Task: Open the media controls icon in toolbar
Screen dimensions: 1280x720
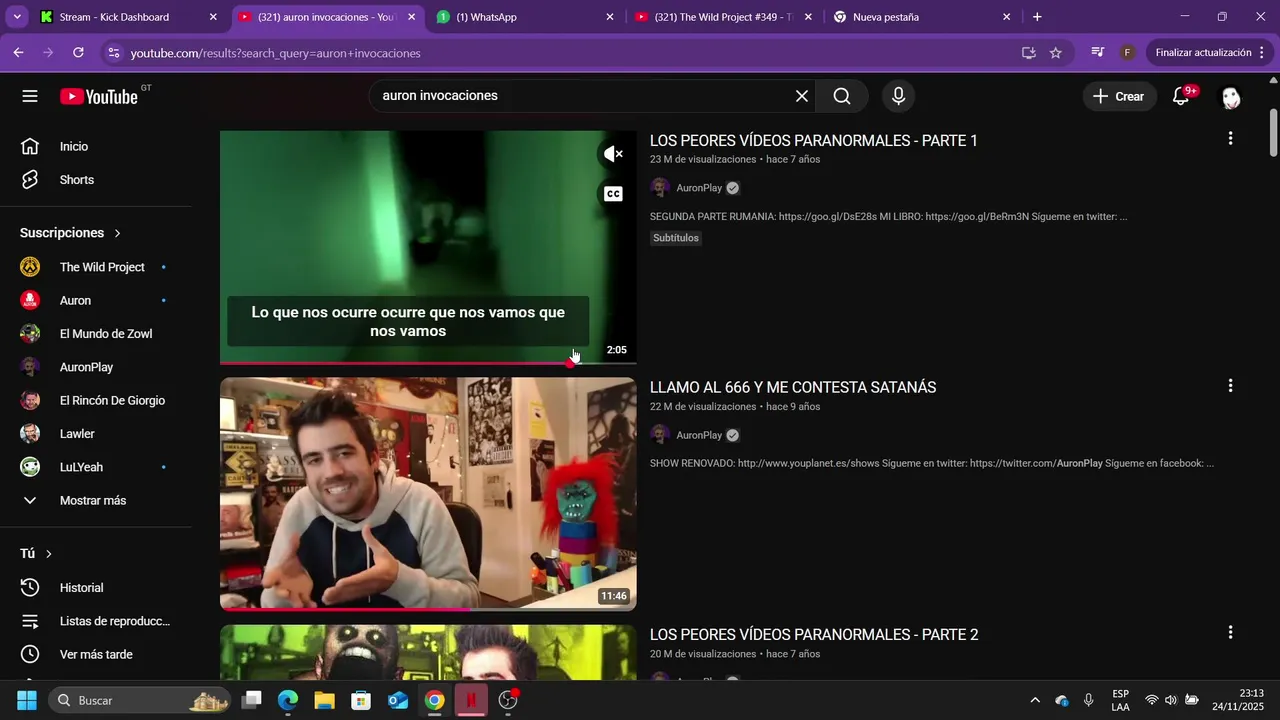Action: coord(1097,53)
